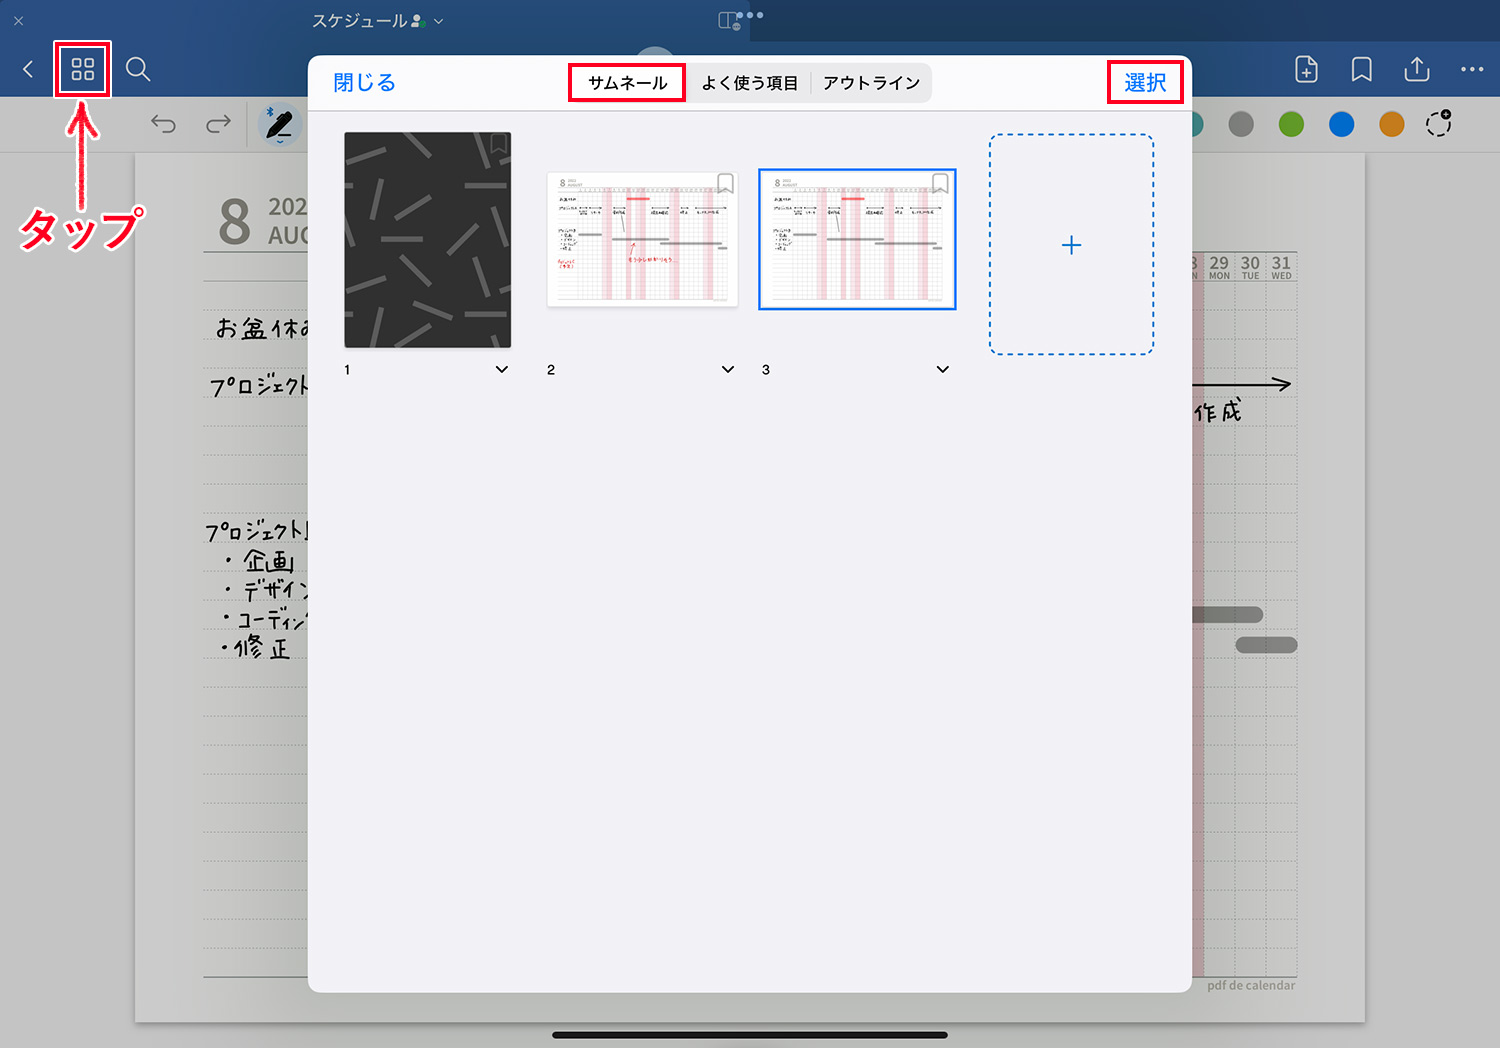This screenshot has width=1500, height=1048.
Task: Open the thumbnail grid view icon
Action: (x=83, y=69)
